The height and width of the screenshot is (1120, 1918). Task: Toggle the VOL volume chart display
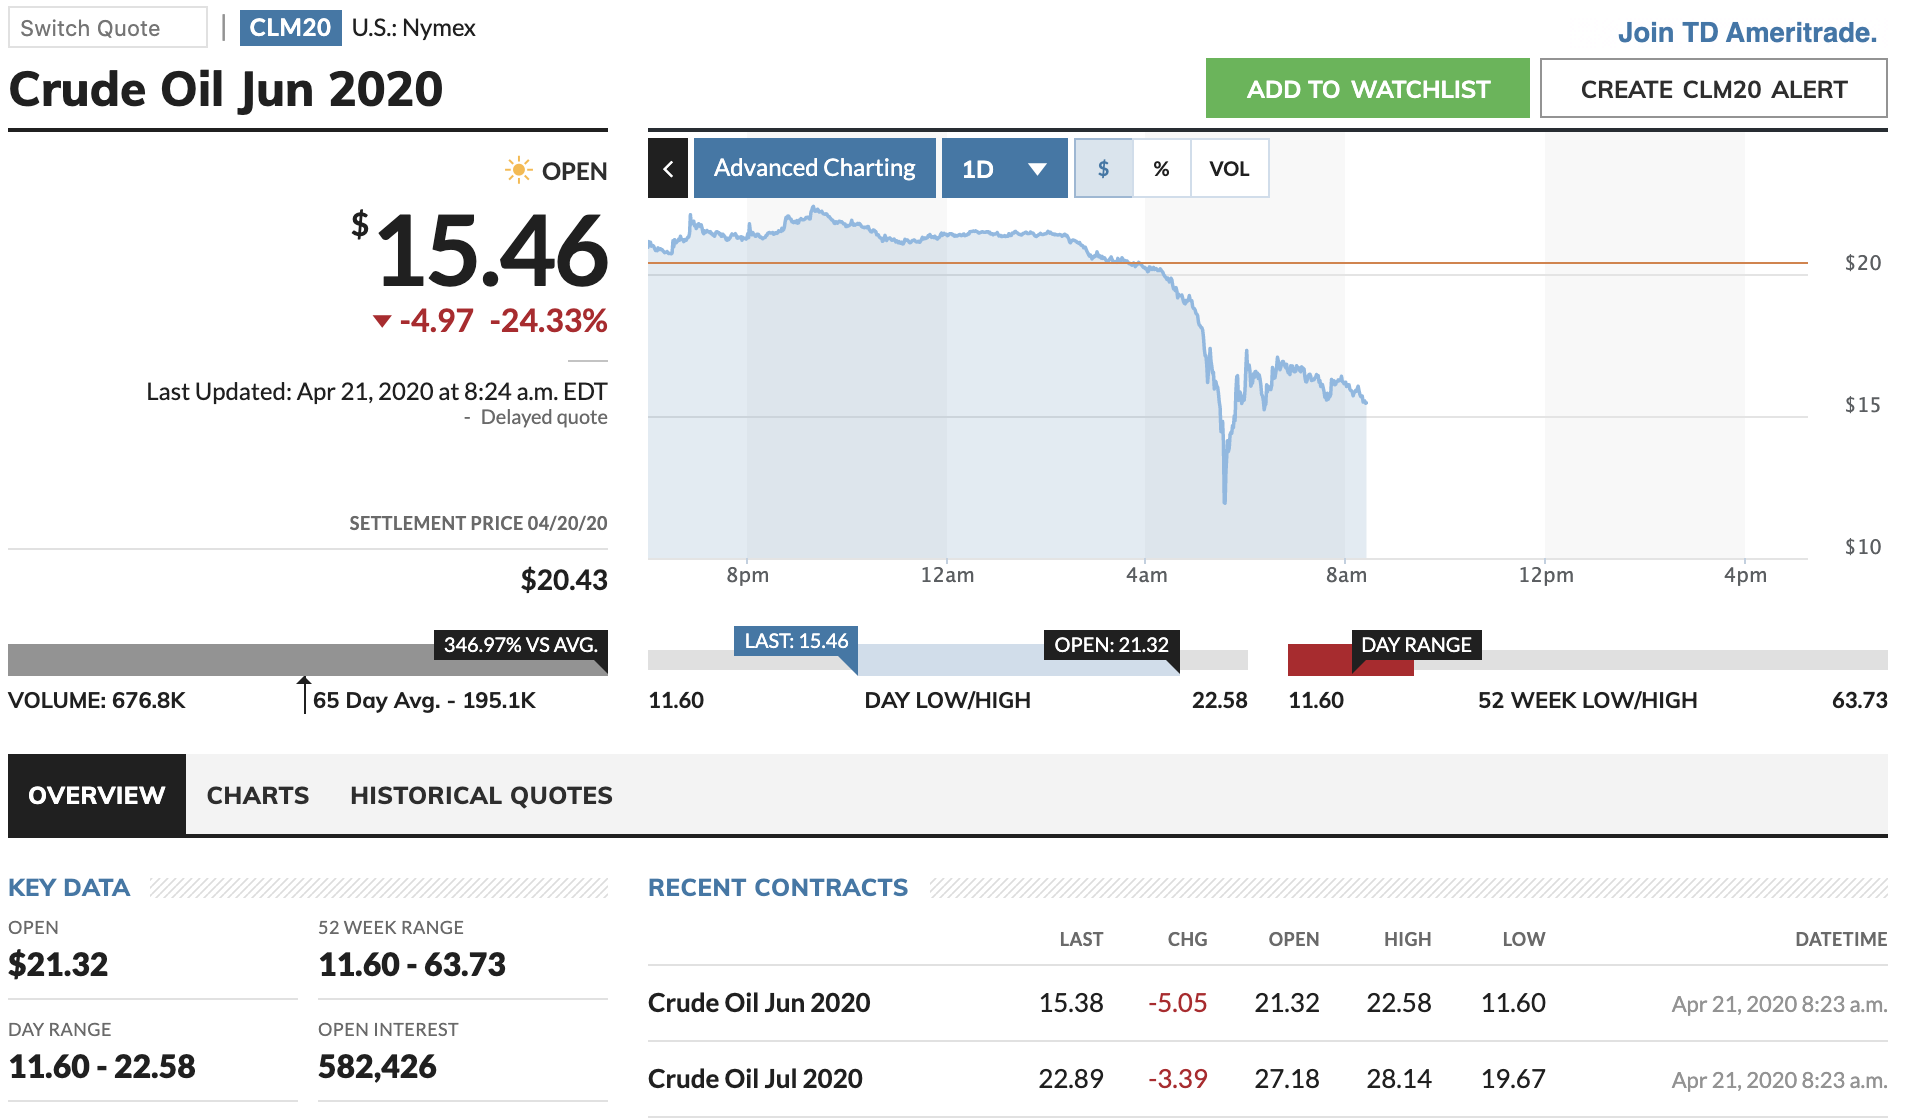1229,168
